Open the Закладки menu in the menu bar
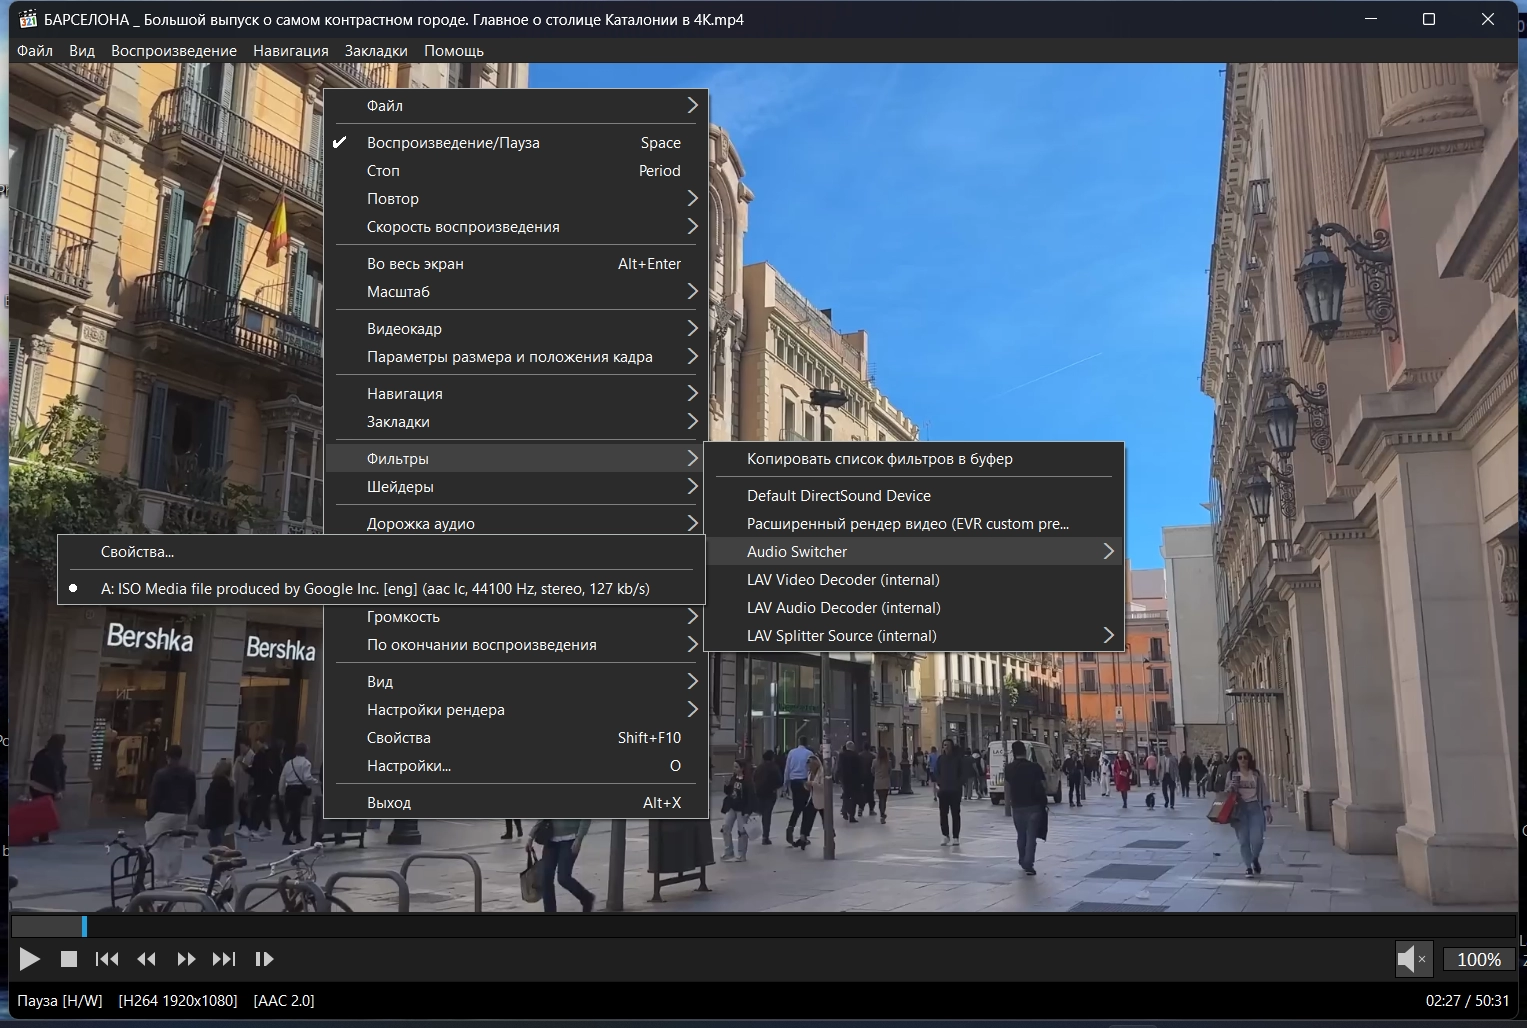Image resolution: width=1527 pixels, height=1028 pixels. (x=376, y=51)
